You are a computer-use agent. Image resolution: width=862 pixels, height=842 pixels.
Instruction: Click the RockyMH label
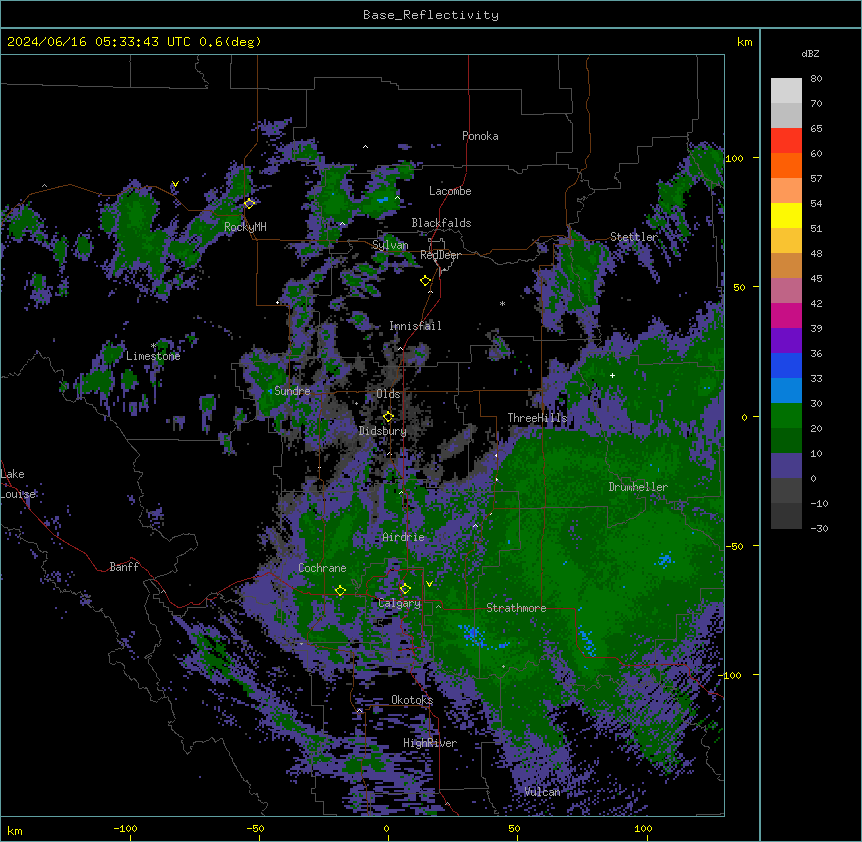coord(245,227)
